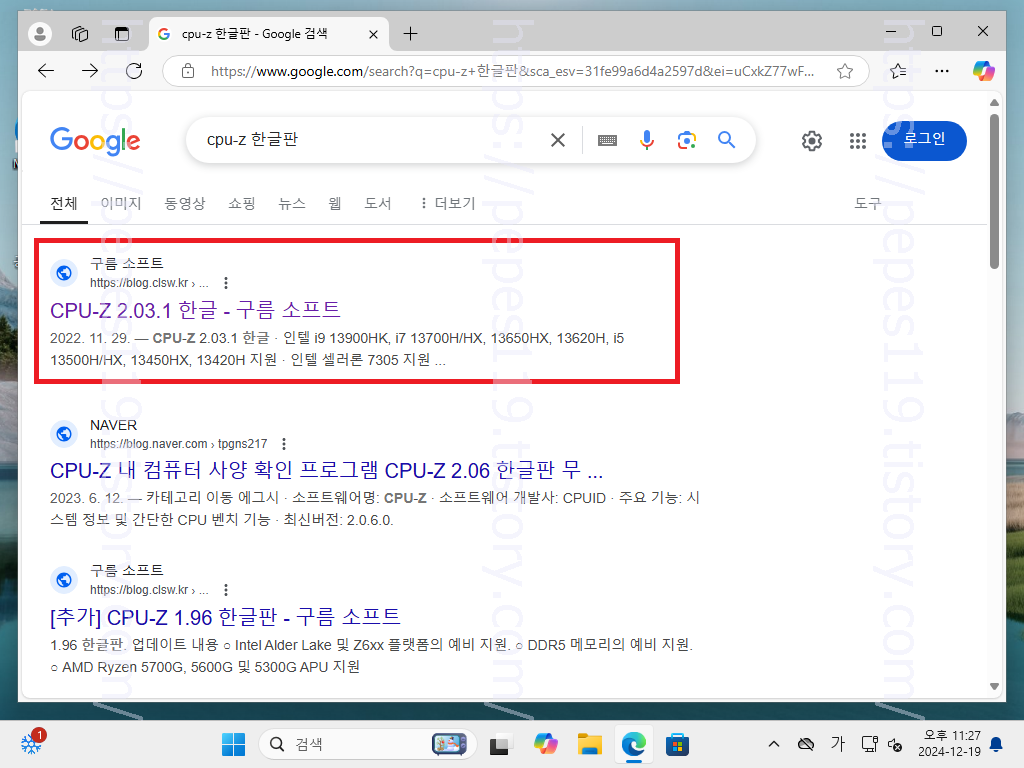This screenshot has width=1024, height=768.
Task: Launch Copilot from the taskbar
Action: (545, 744)
